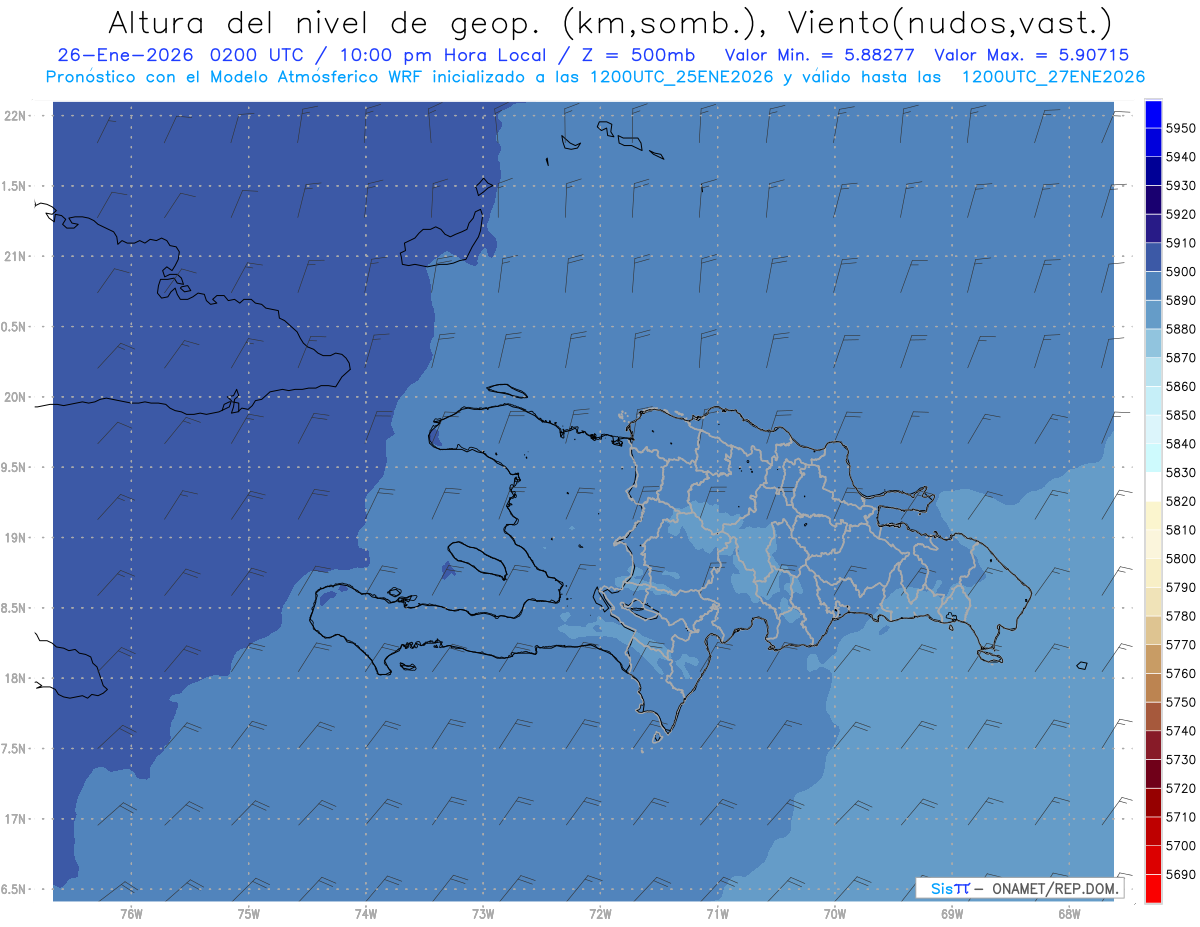Click the '73W' longitude label
The width and height of the screenshot is (1200, 927).
[483, 914]
